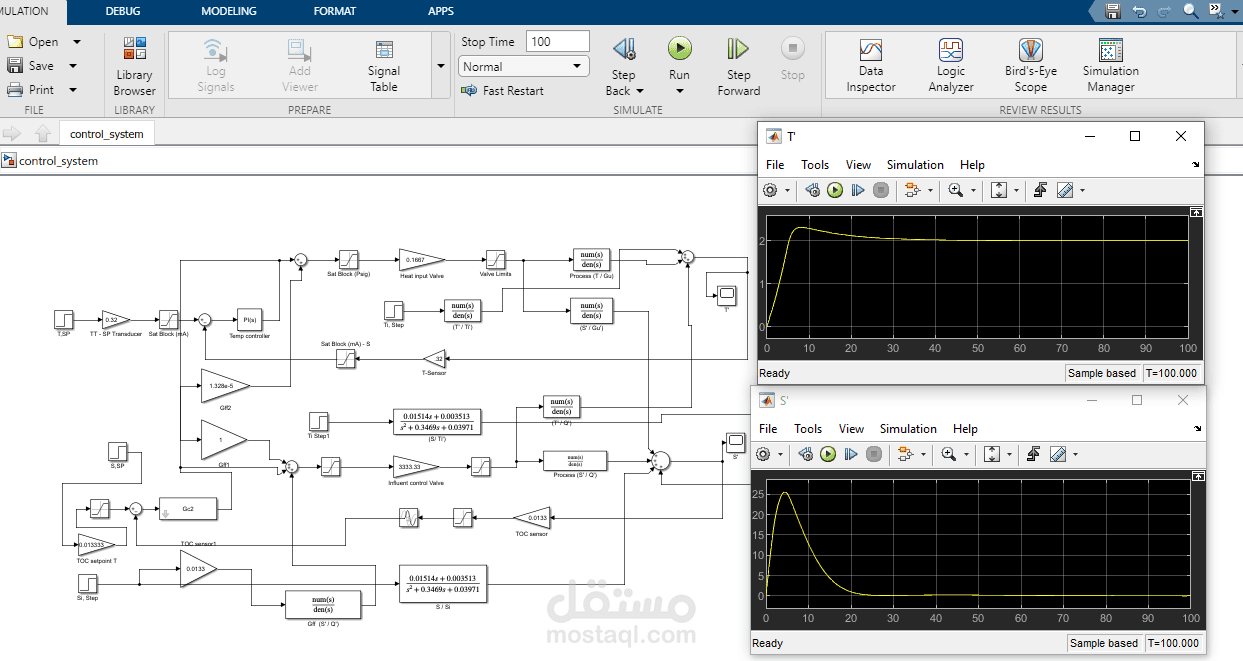Click the Stop Time input field
Viewport: 1243px width, 661px height.
click(557, 42)
